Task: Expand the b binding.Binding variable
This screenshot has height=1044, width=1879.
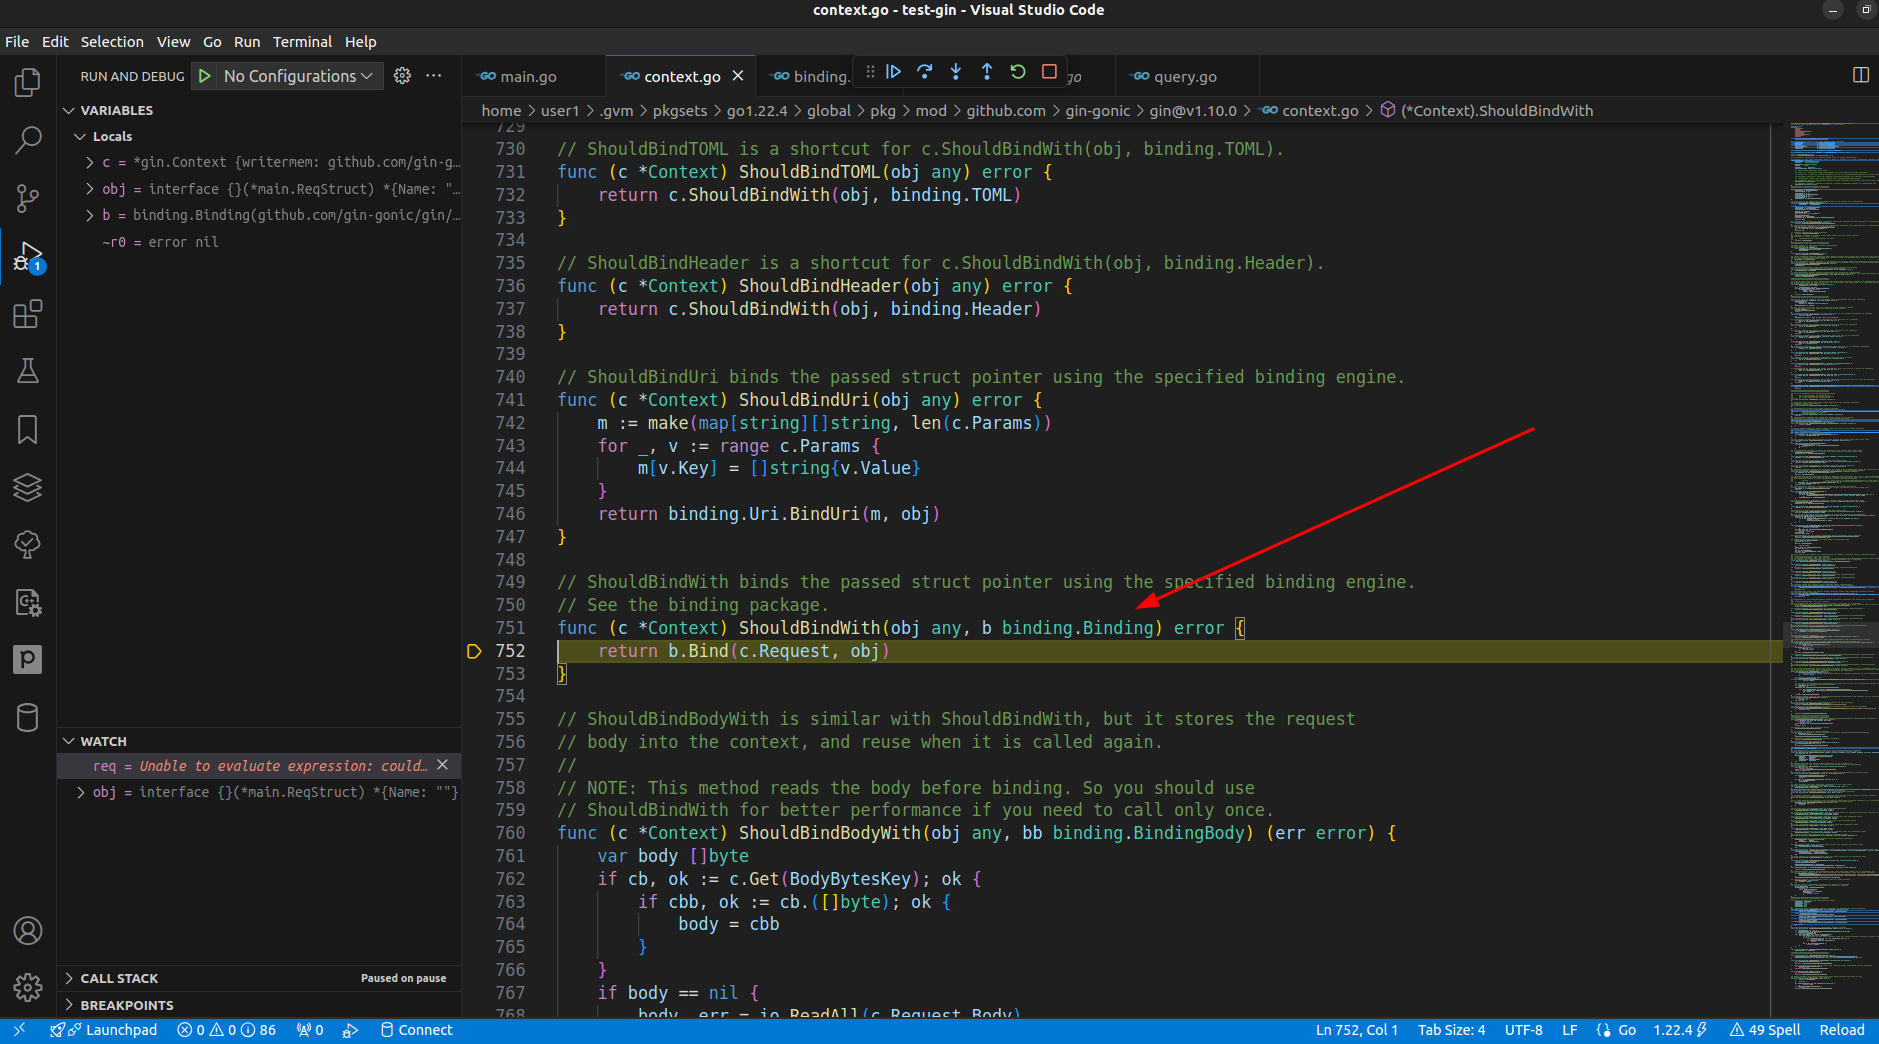Action: (90, 215)
